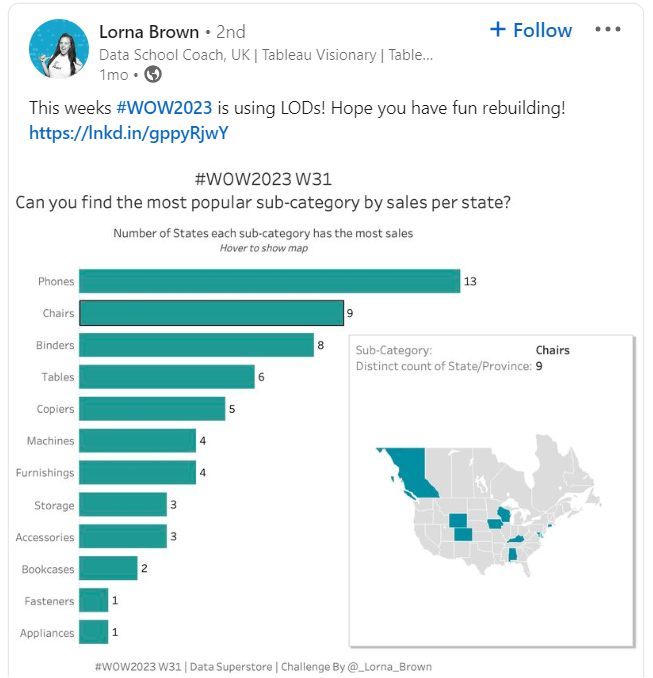This screenshot has width=653, height=678.
Task: Select the Accessories bar
Action: pos(123,537)
